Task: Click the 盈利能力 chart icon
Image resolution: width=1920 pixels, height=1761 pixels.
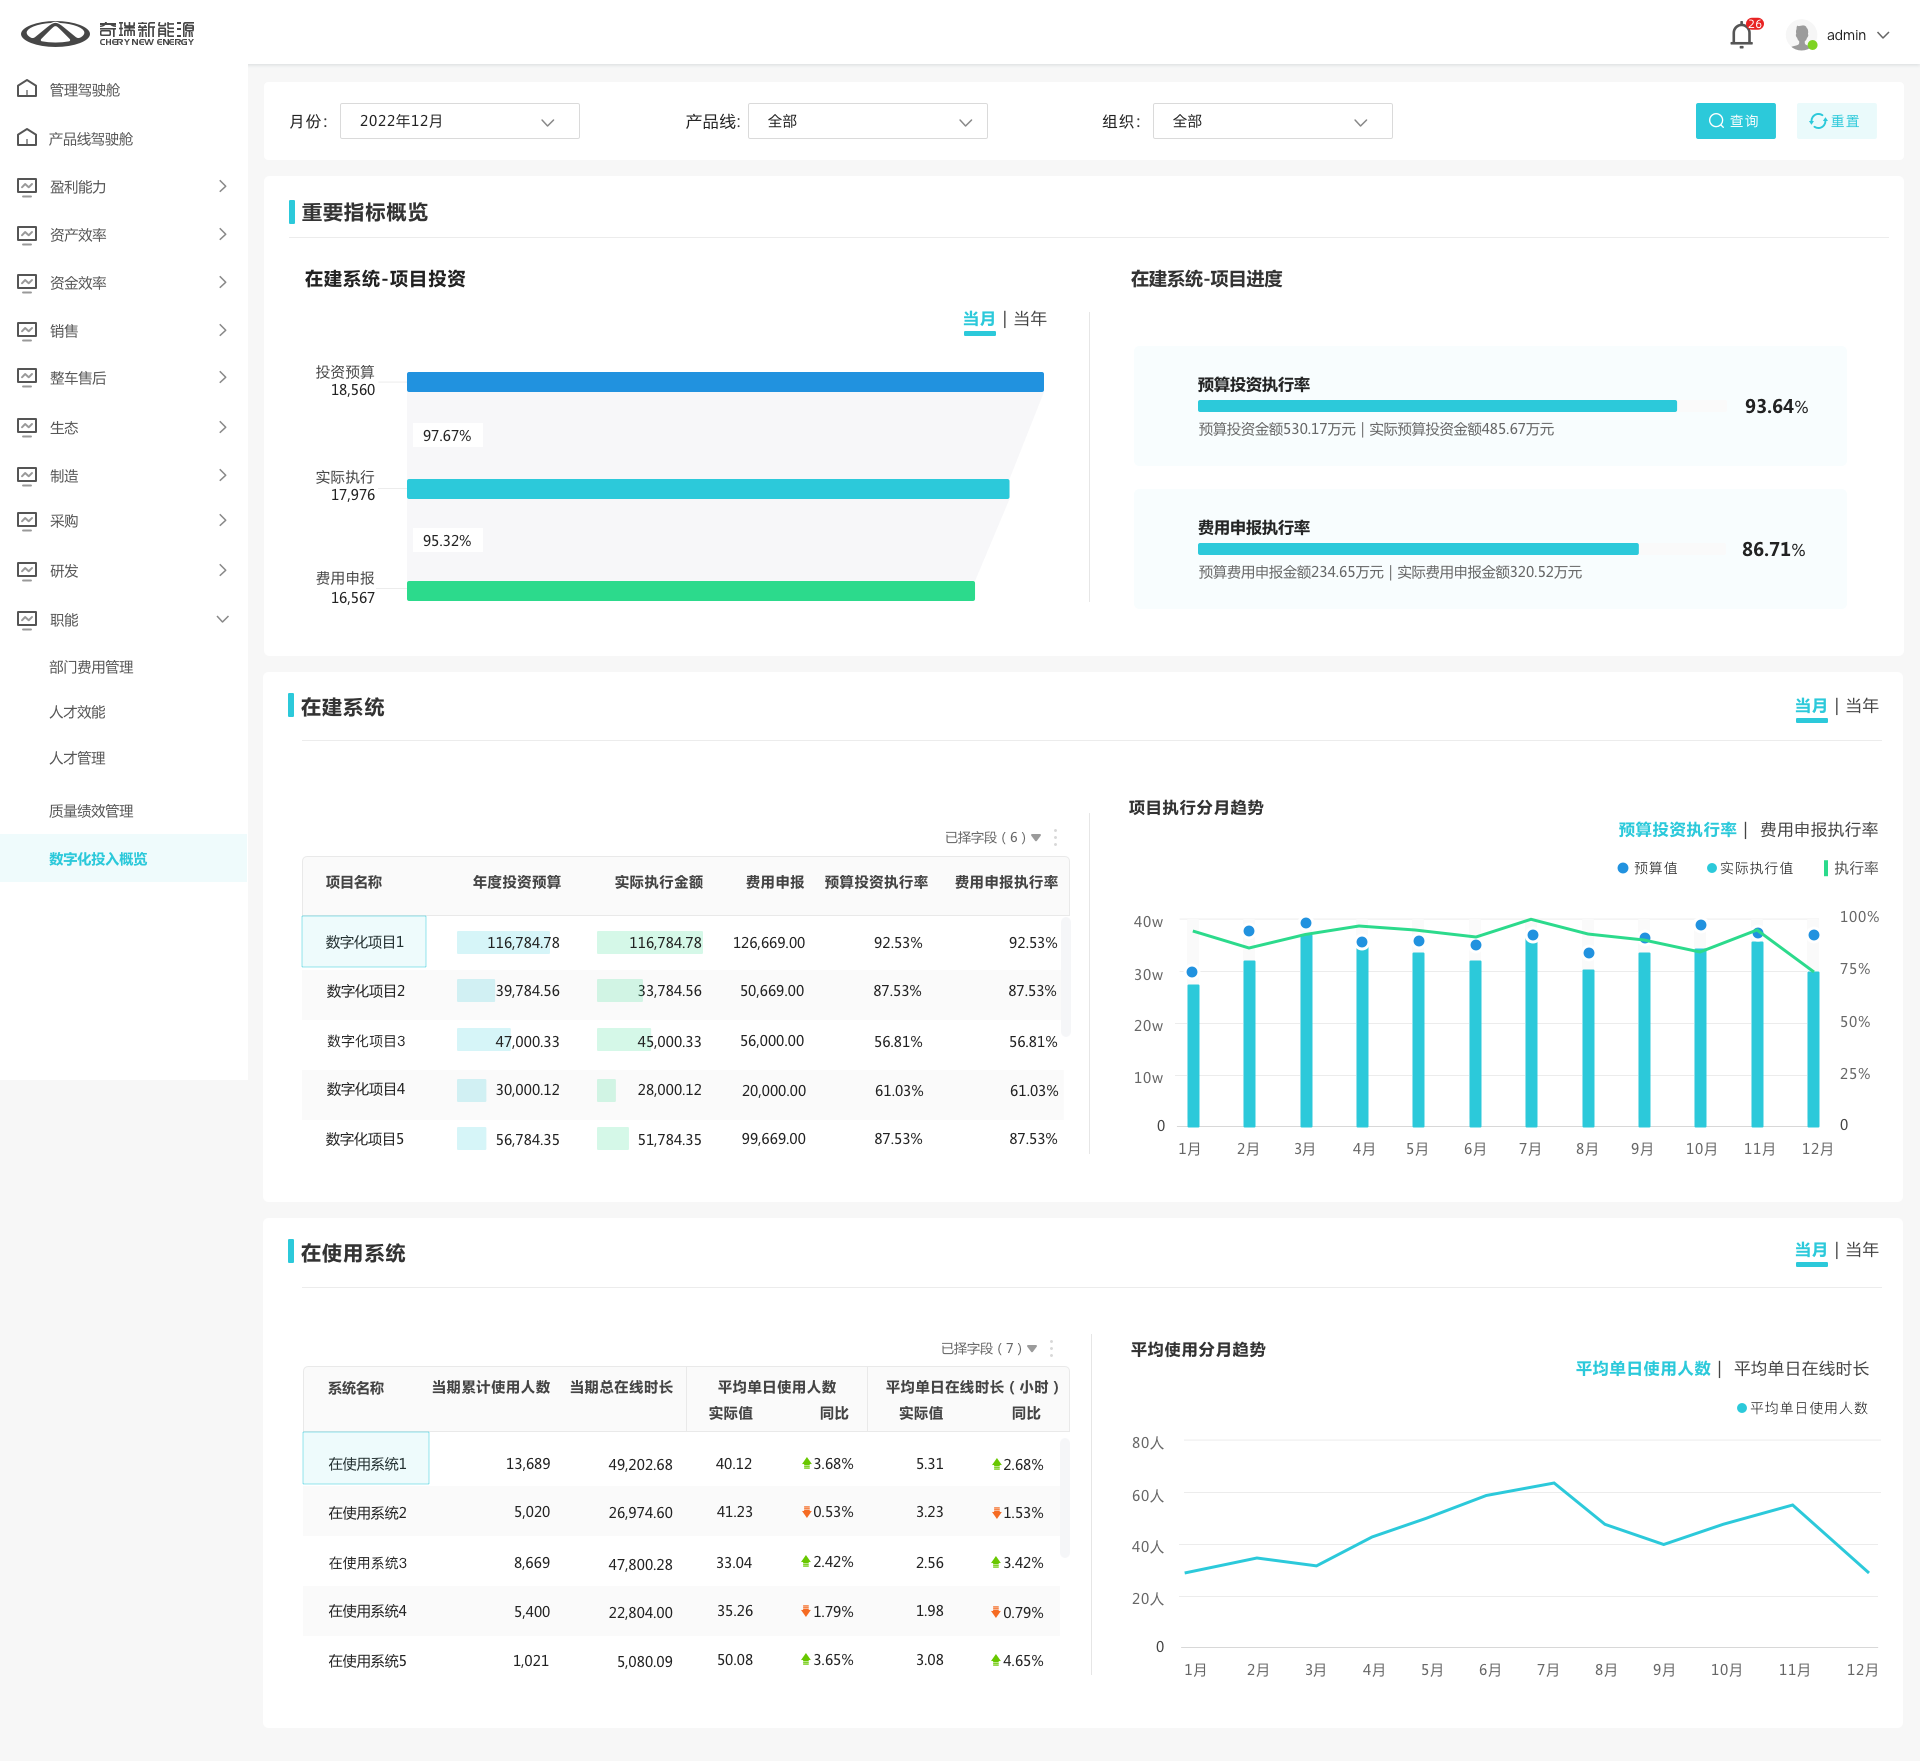Action: point(27,186)
